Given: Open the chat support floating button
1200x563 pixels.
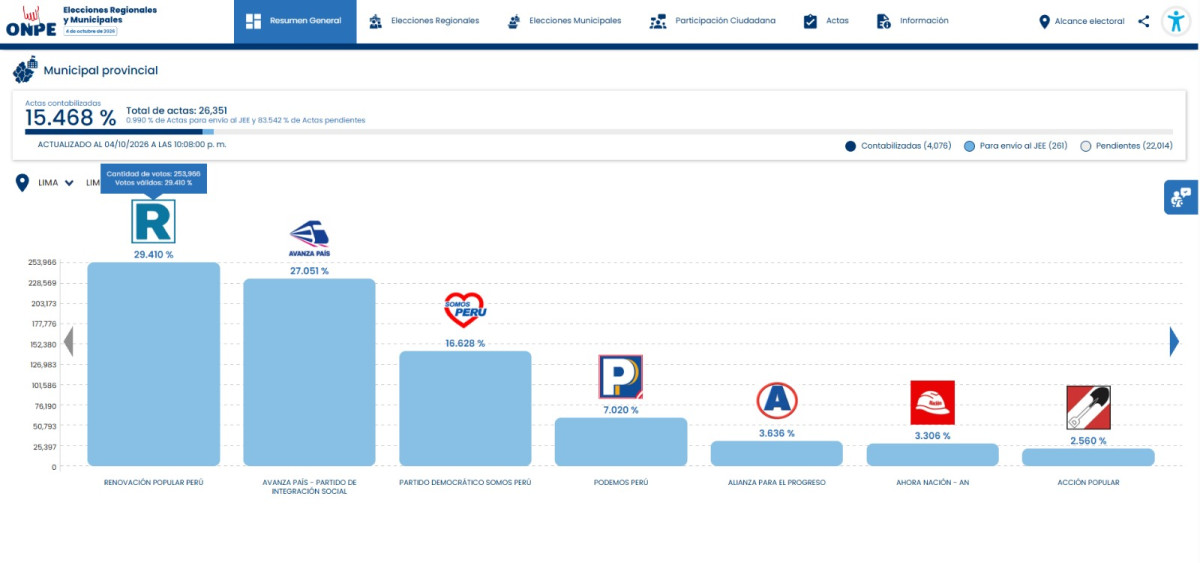Looking at the screenshot, I should pos(1181,197).
